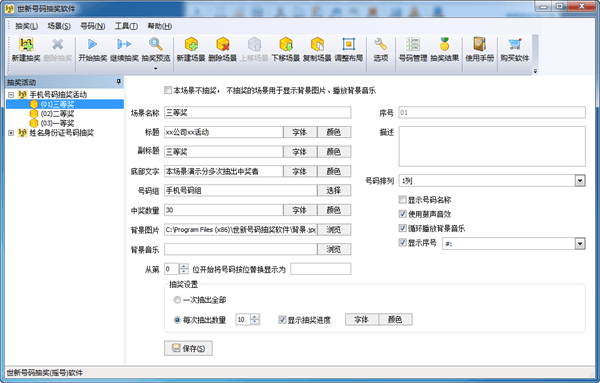Screen dimensions: 600x383
Task: Click 颜色 button for 副标题
Action: (334, 152)
